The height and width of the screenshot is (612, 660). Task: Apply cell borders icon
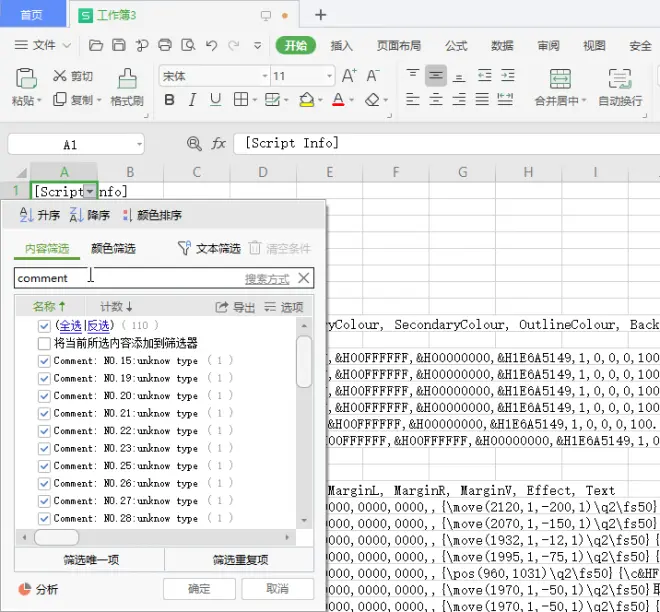[x=241, y=100]
